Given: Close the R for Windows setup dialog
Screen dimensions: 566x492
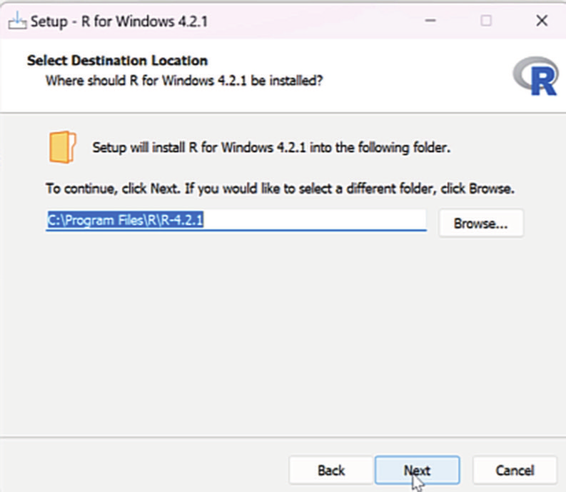Looking at the screenshot, I should [x=541, y=21].
